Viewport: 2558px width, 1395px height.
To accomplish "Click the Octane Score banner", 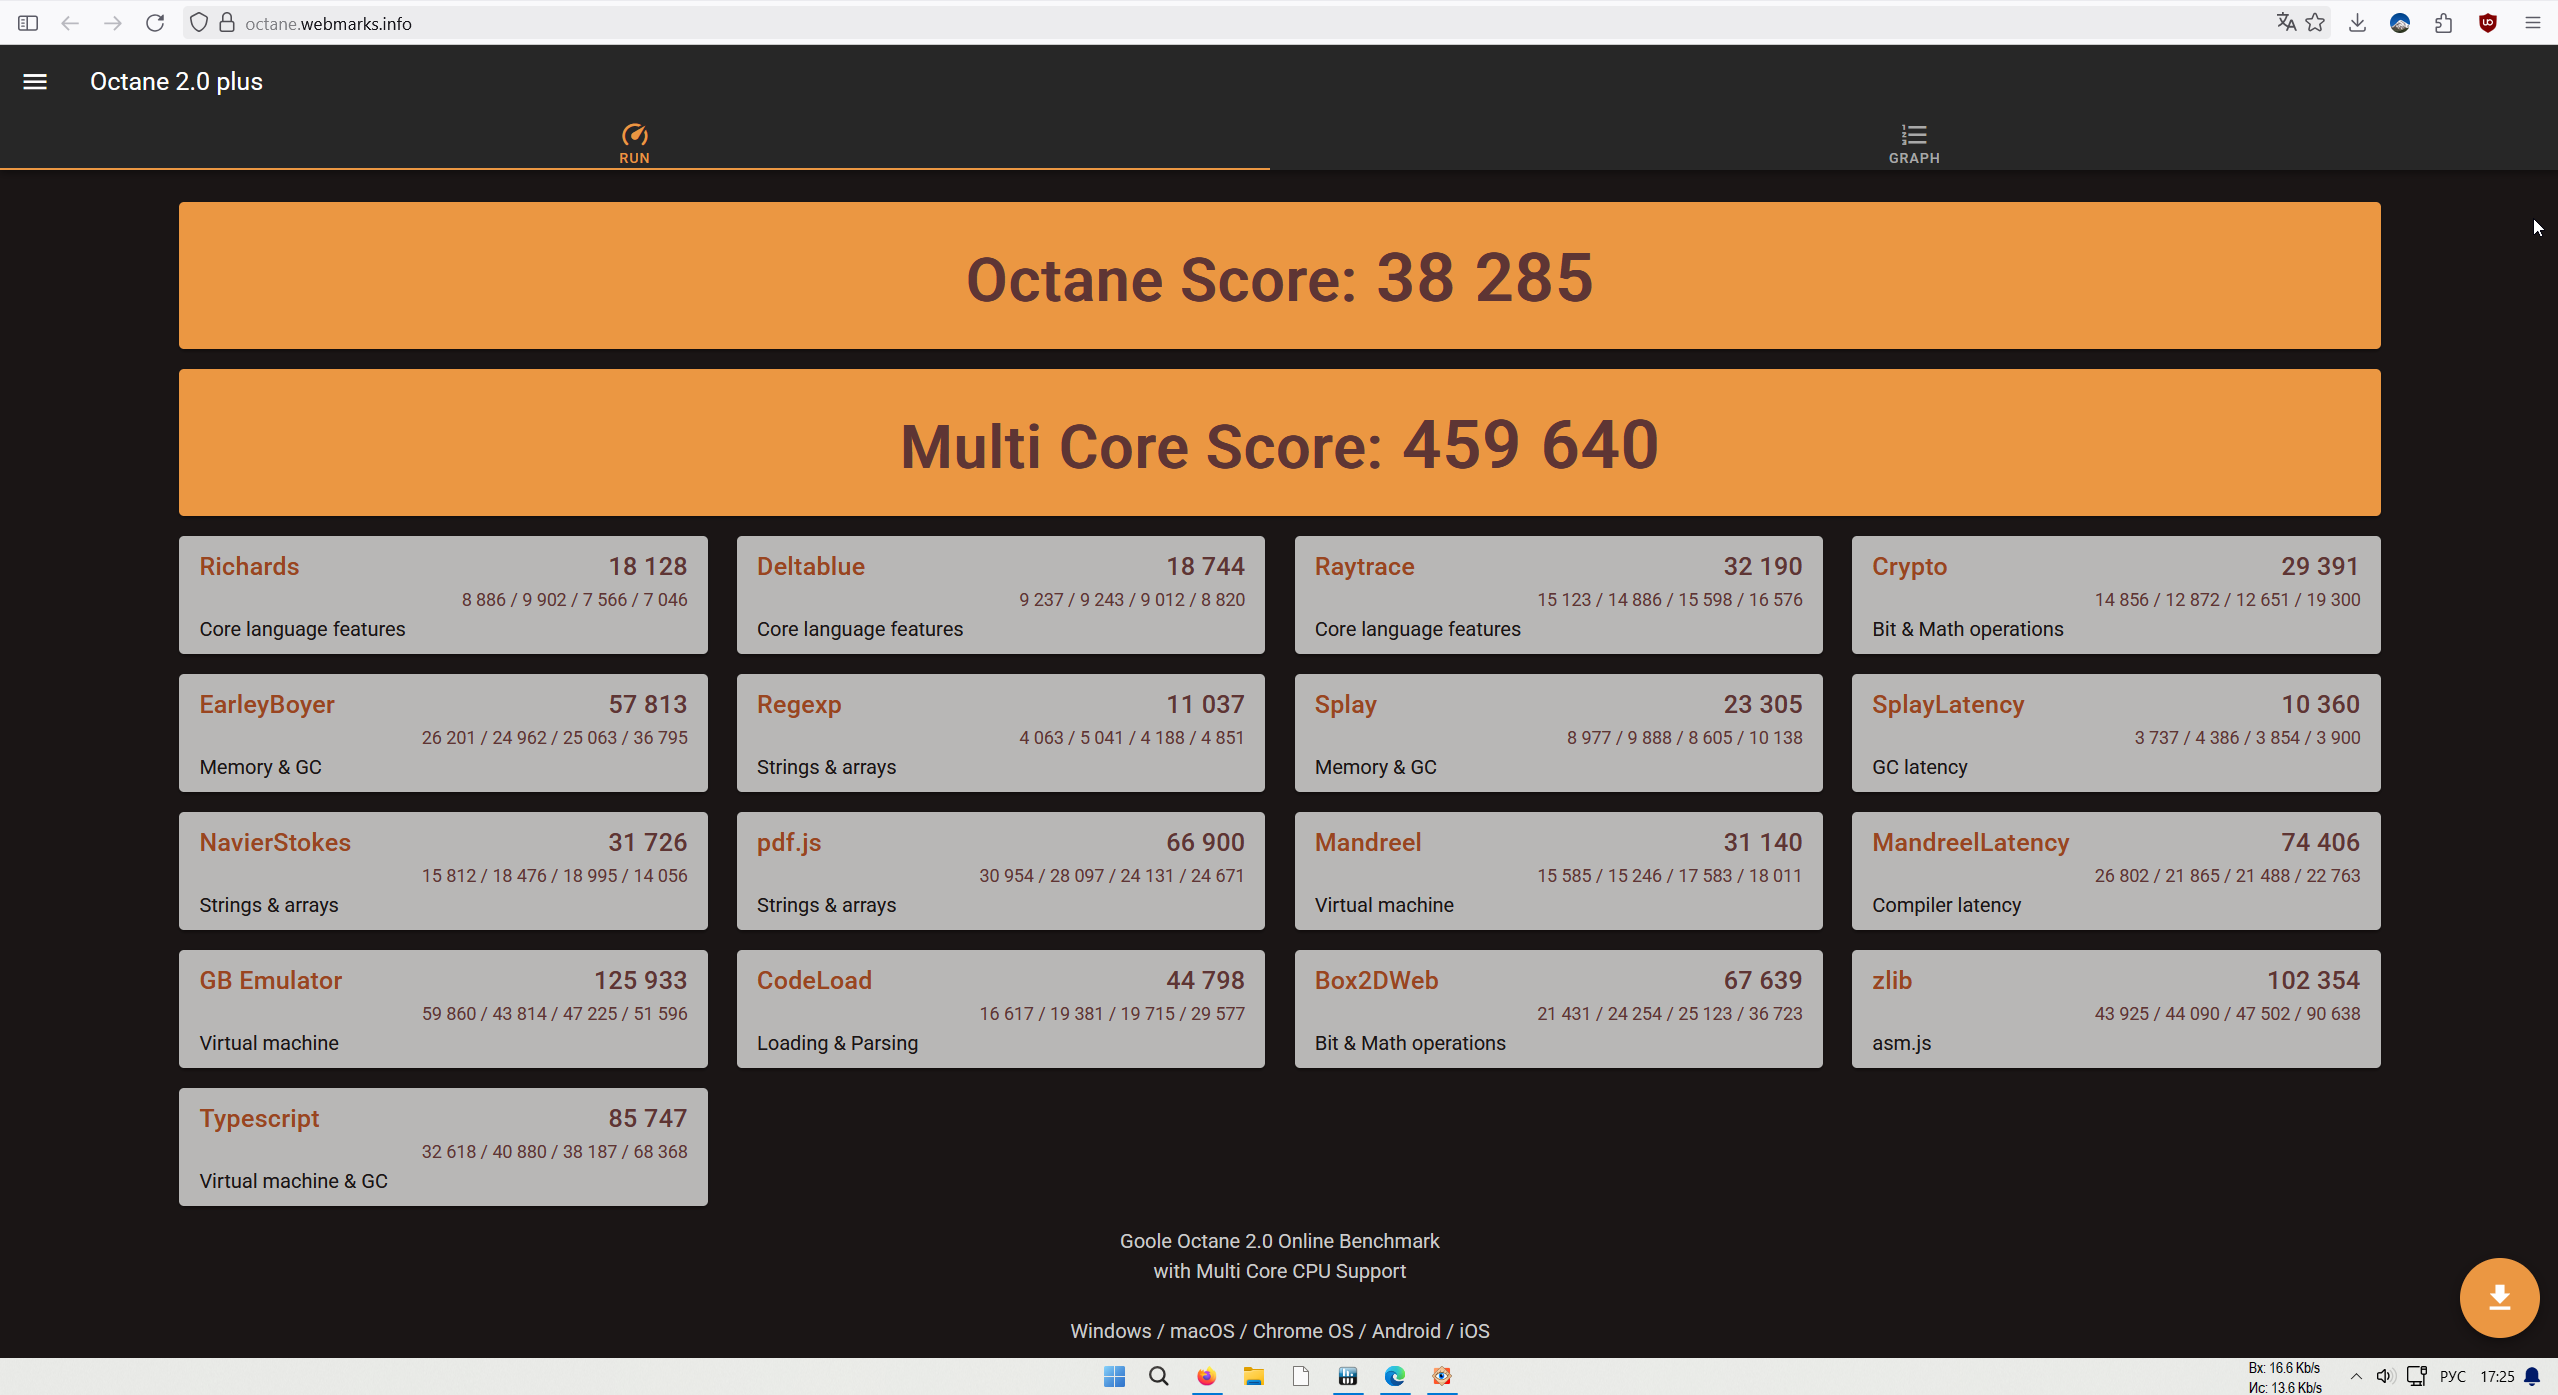I will click(x=1279, y=276).
